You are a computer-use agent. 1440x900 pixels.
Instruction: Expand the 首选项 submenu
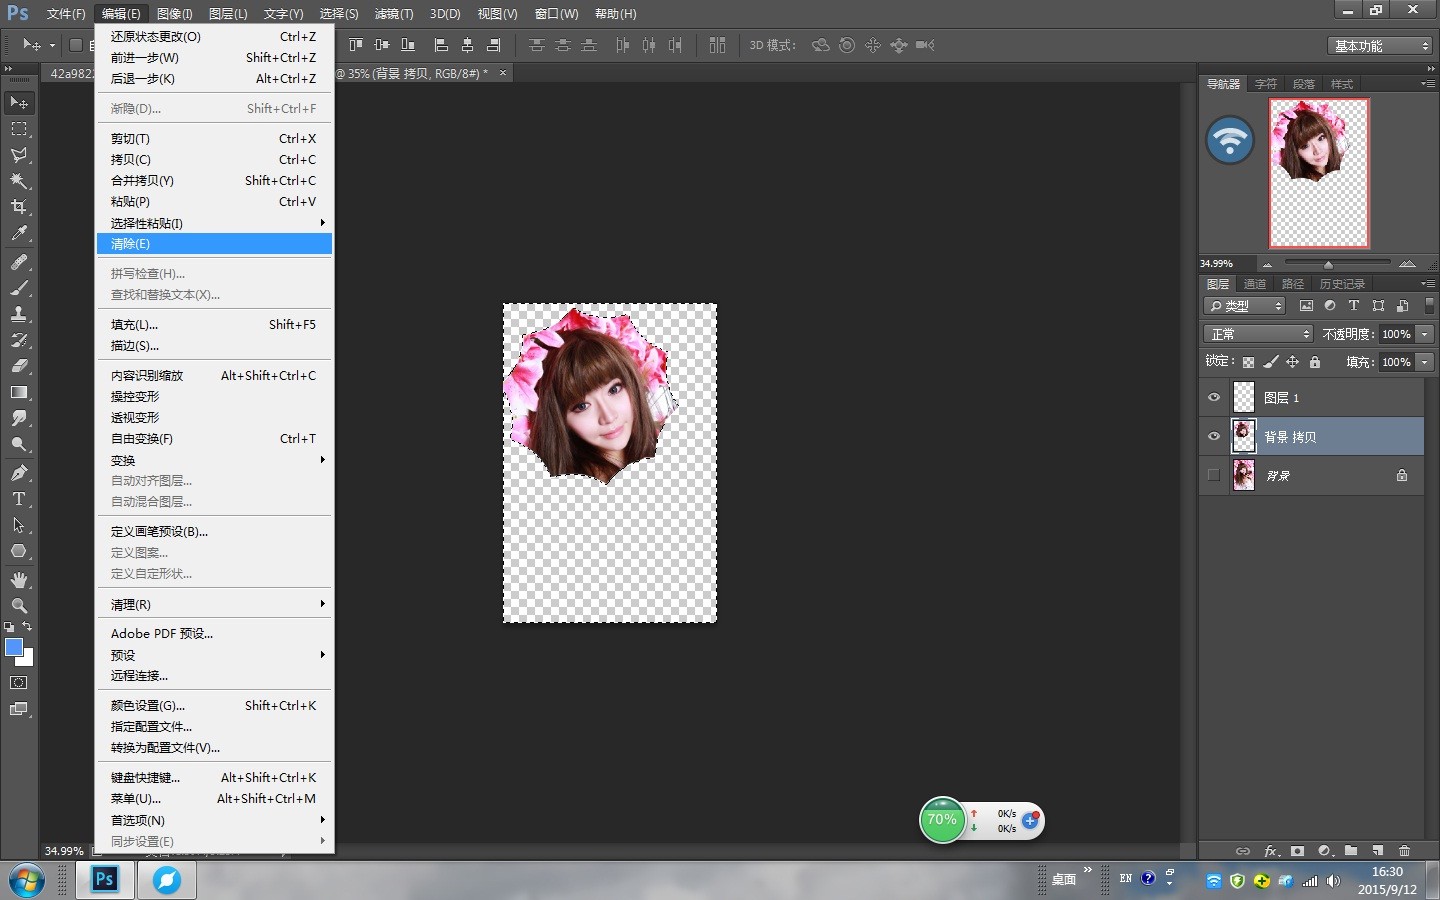(x=214, y=820)
